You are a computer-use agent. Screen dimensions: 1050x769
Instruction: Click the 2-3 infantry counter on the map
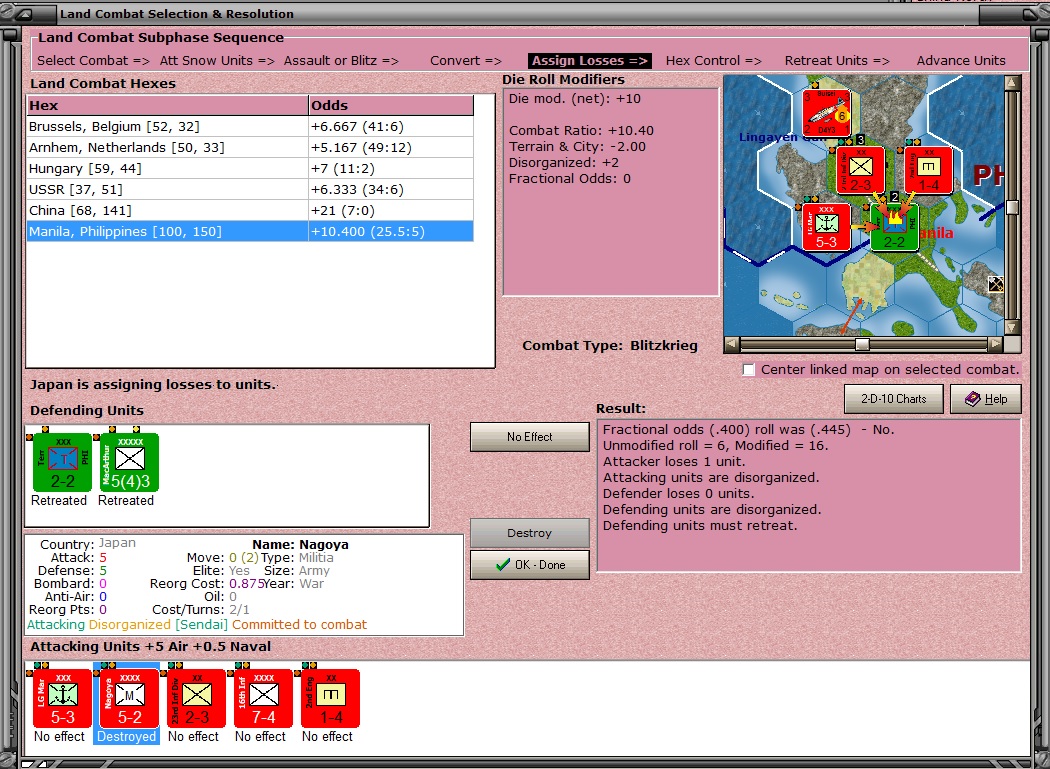[x=860, y=171]
